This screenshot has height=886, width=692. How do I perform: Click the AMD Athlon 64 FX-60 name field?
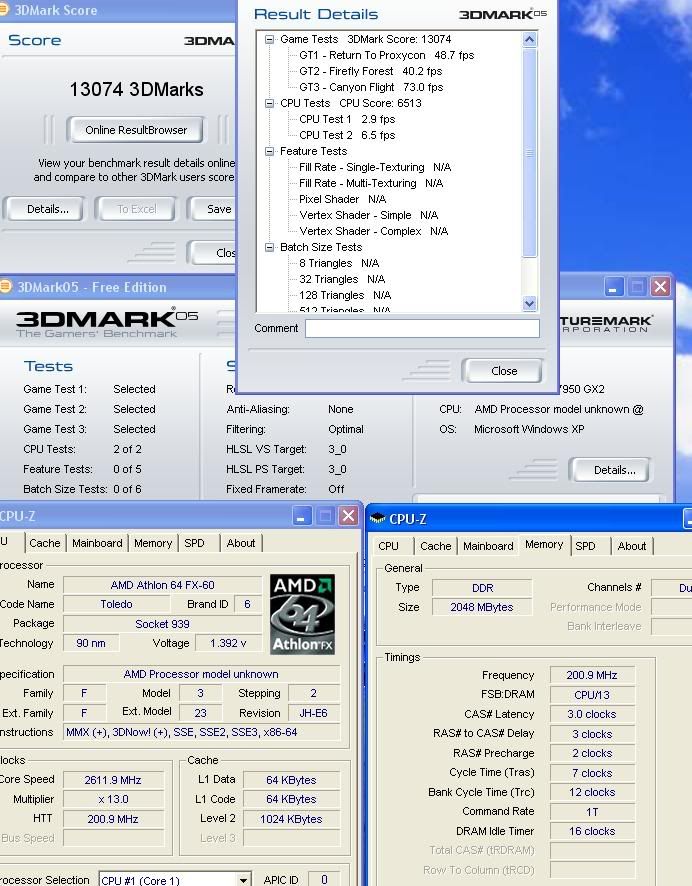pyautogui.click(x=162, y=585)
